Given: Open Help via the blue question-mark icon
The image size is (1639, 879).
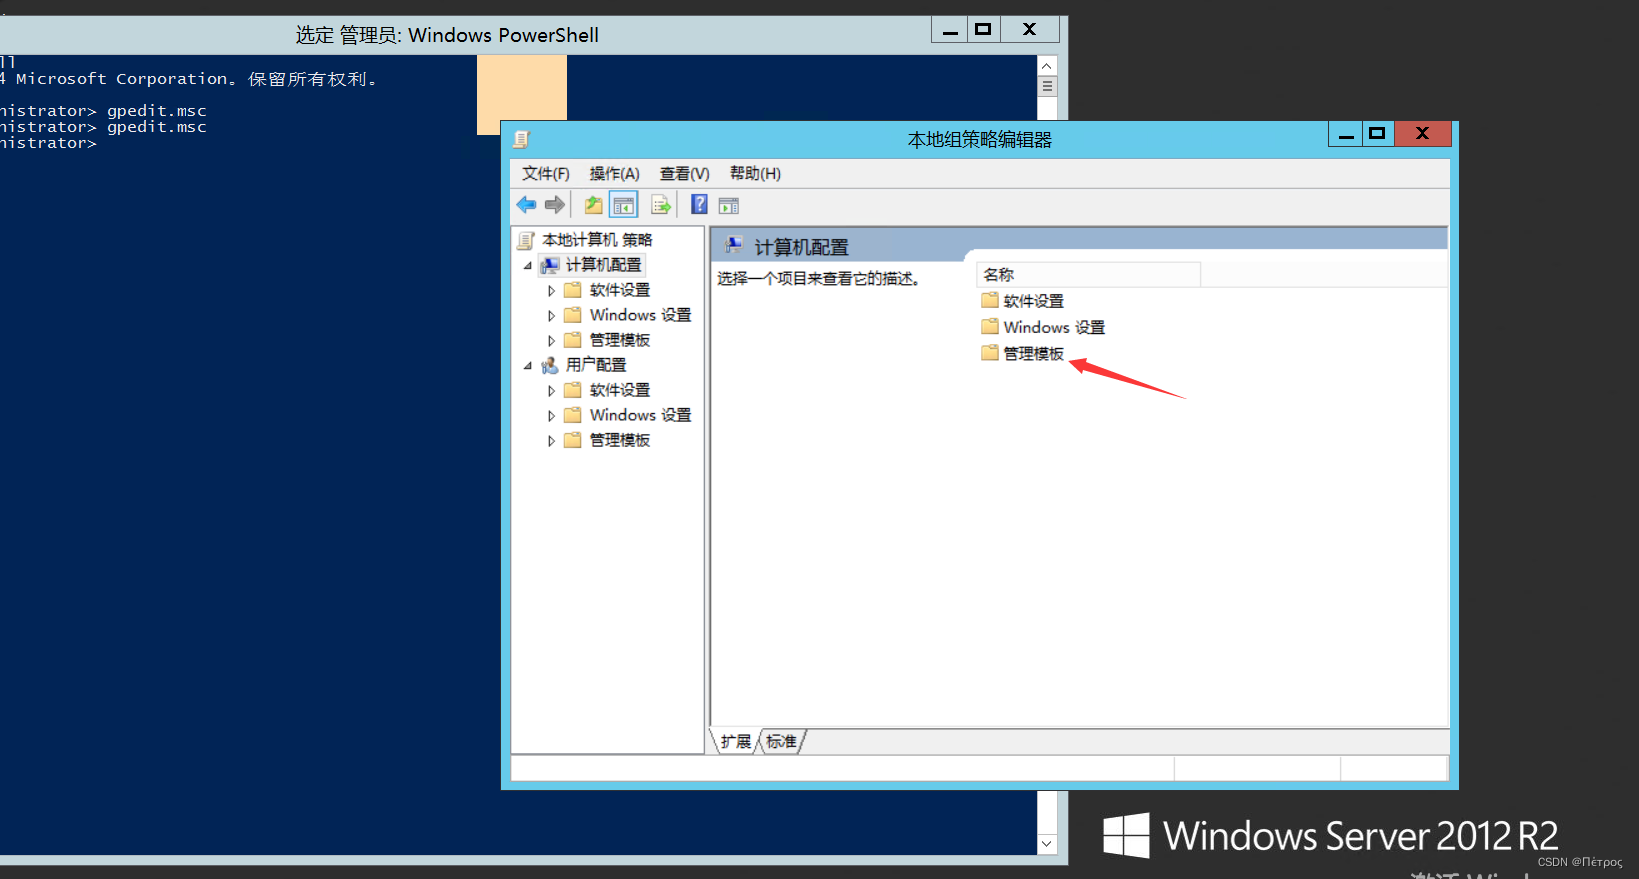Looking at the screenshot, I should tap(699, 205).
